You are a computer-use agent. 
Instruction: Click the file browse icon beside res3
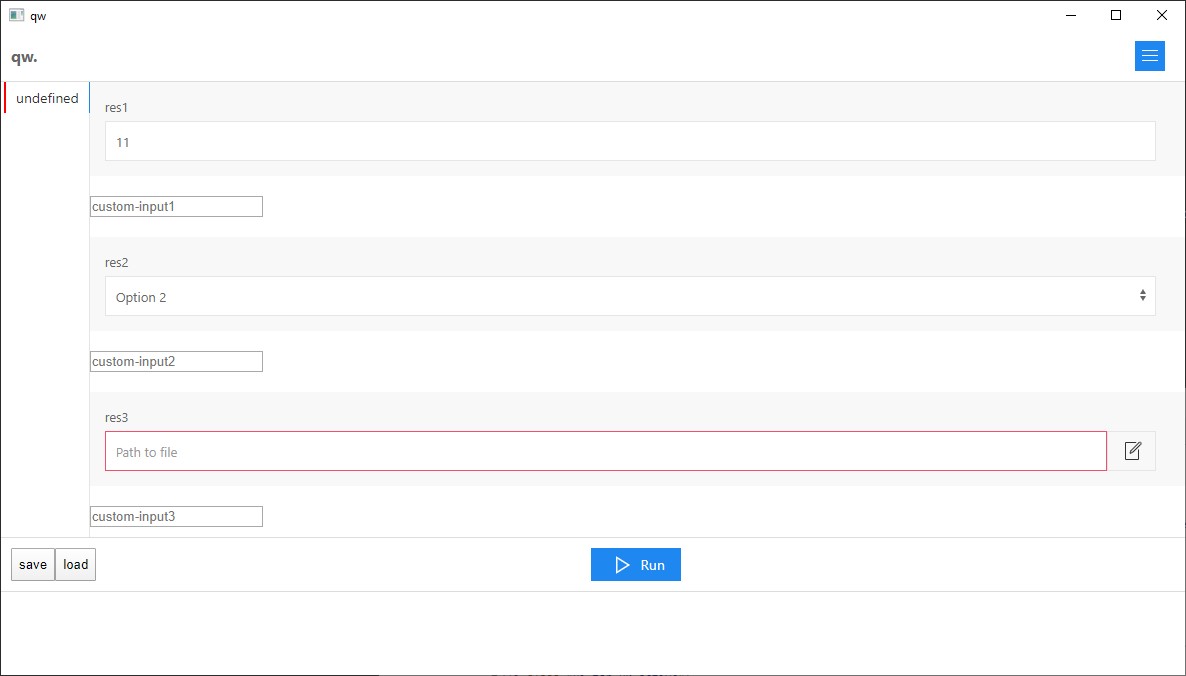pos(1132,451)
